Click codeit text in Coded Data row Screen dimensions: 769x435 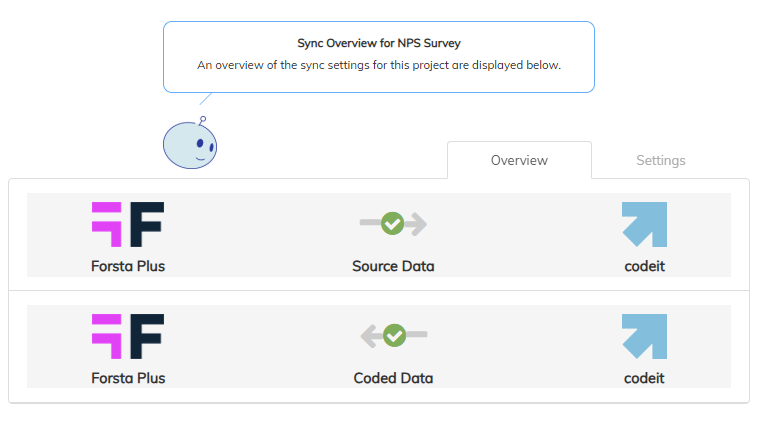[x=644, y=379]
